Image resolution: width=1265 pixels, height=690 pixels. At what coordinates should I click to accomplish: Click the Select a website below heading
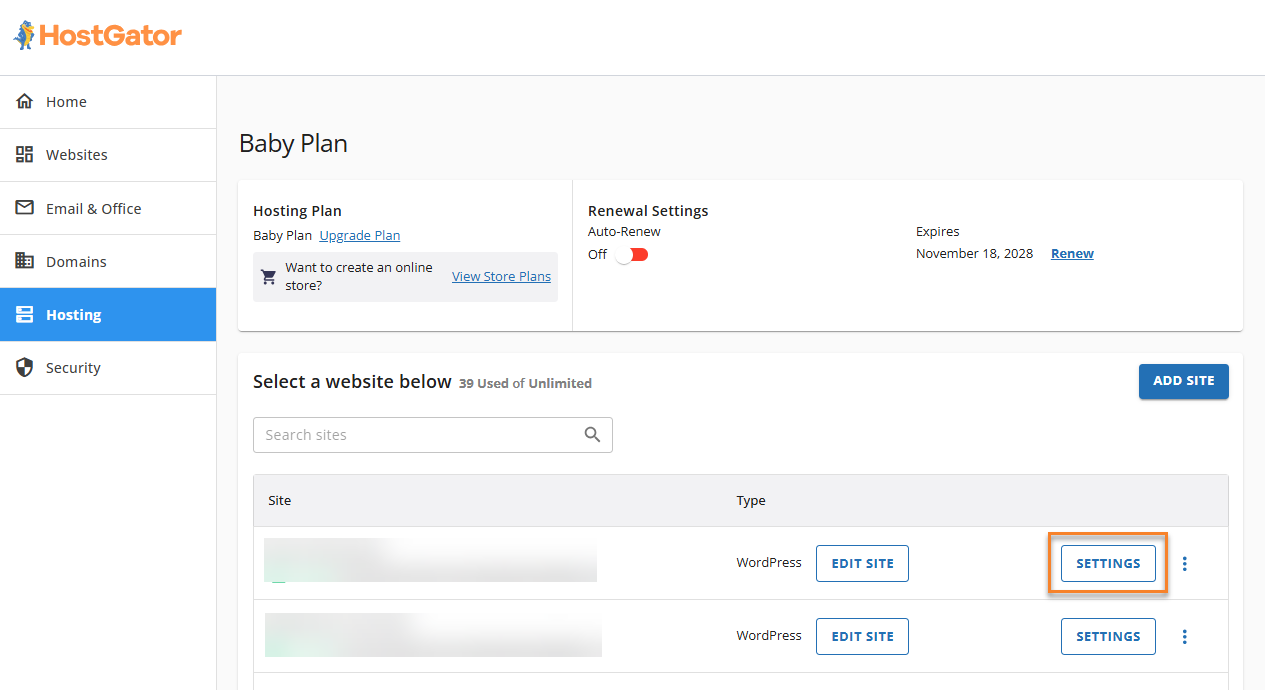click(352, 382)
